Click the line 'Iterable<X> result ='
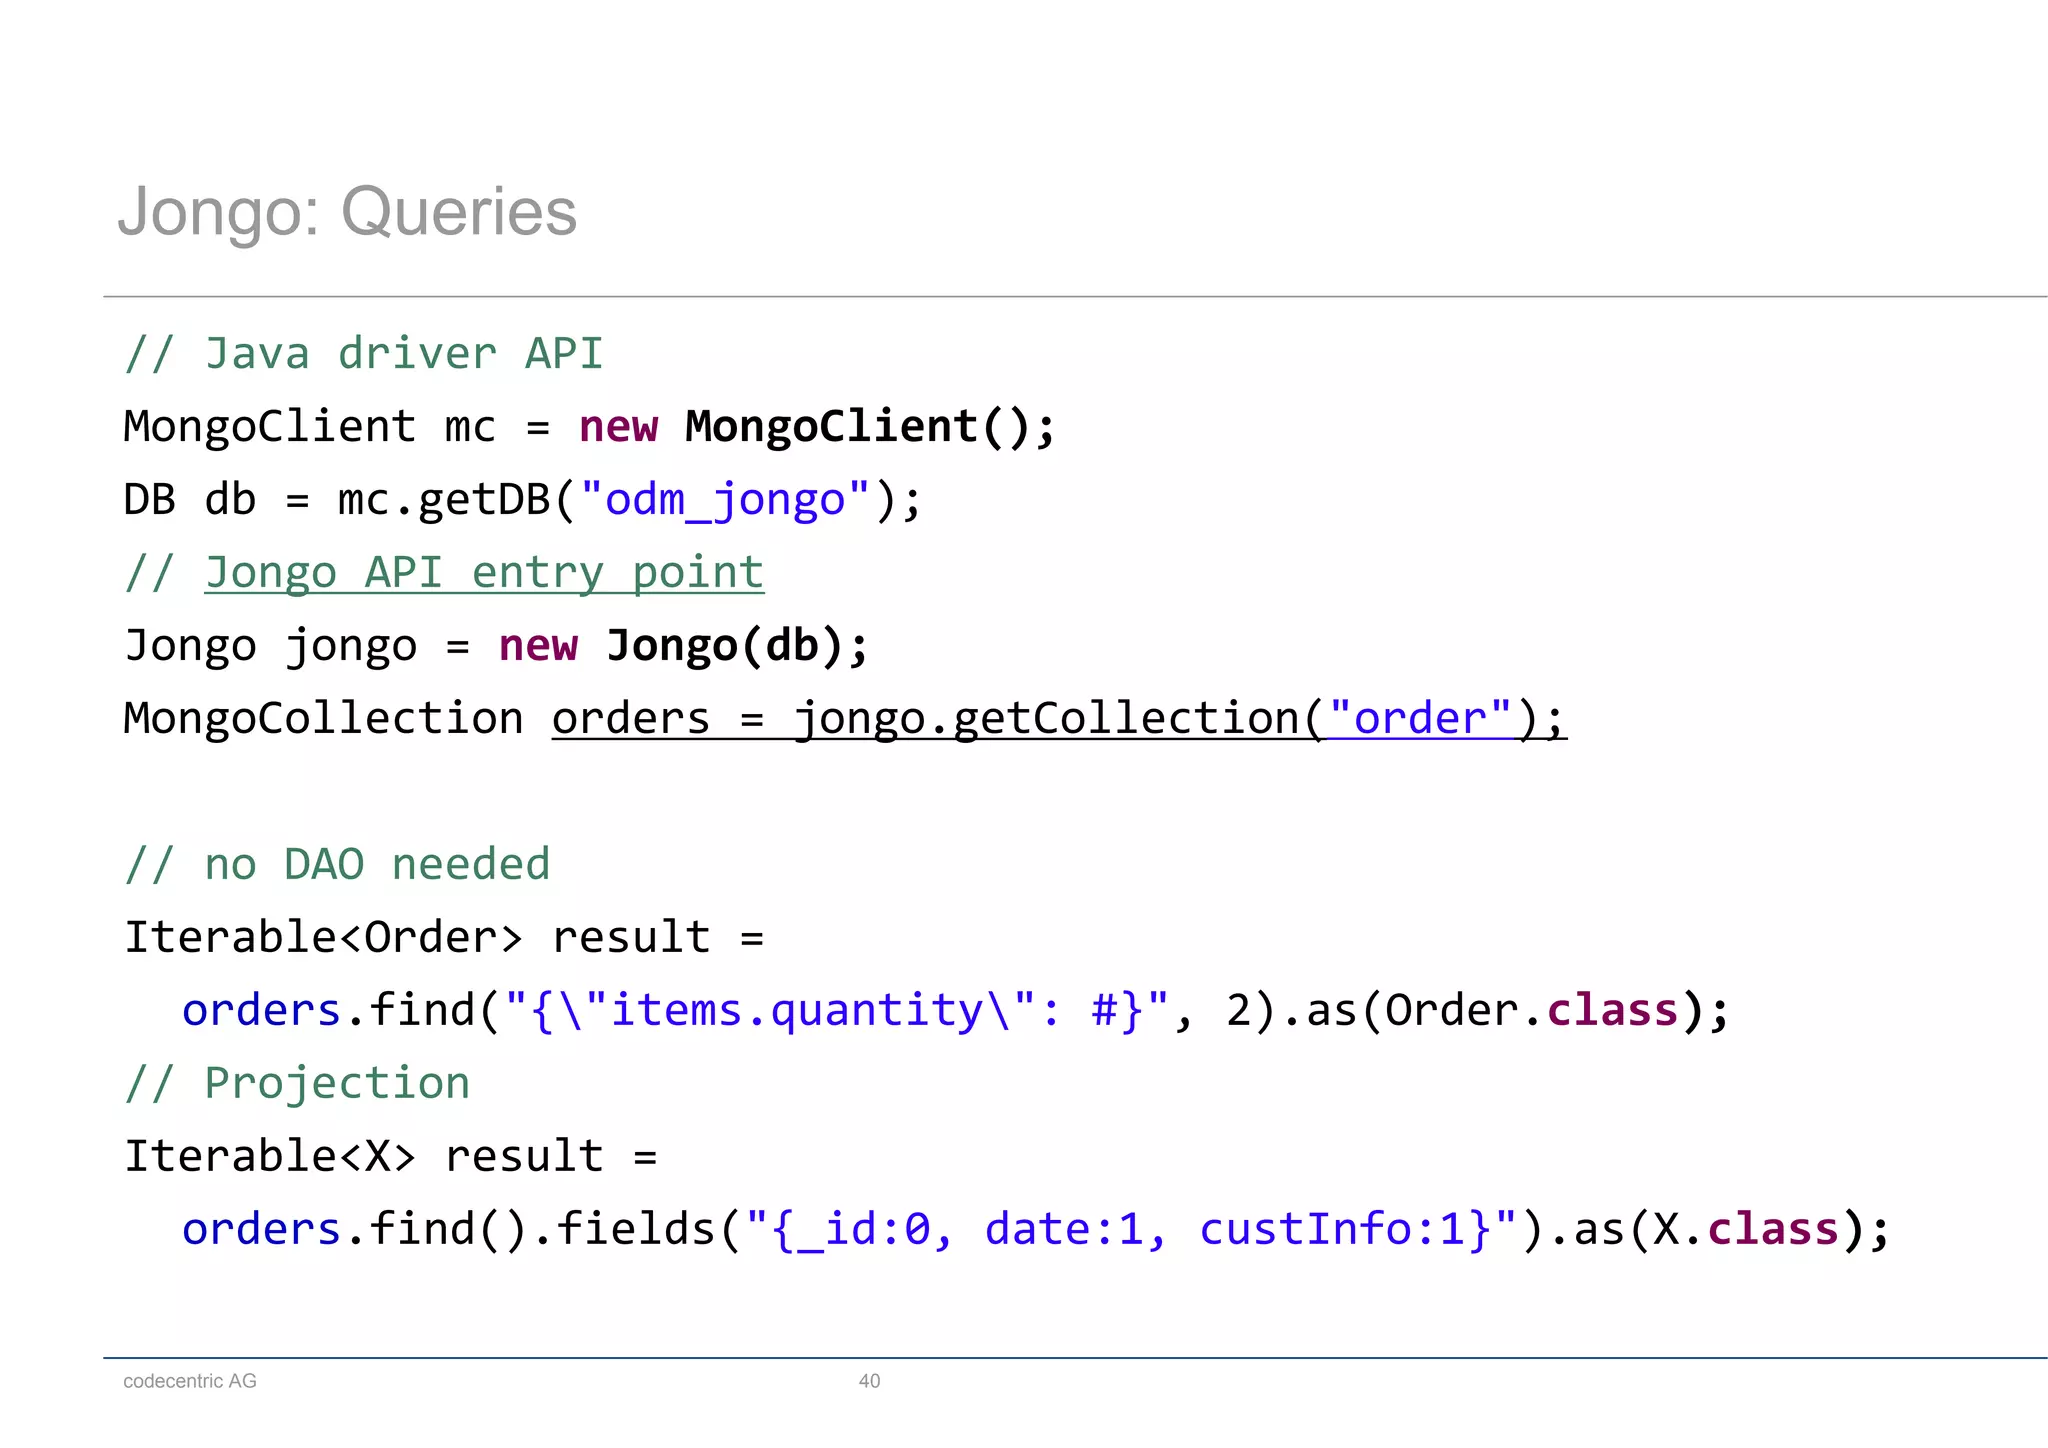The image size is (2048, 1448). click(x=391, y=1156)
